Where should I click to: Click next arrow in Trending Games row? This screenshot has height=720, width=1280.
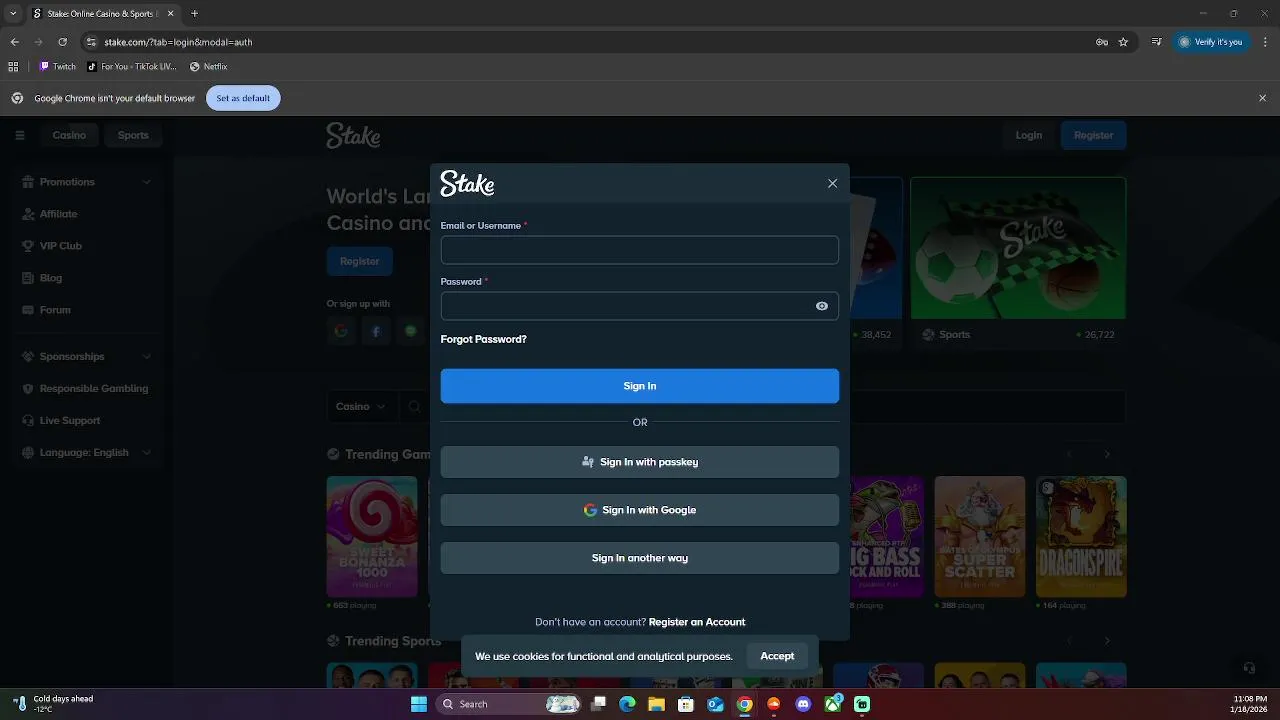1107,454
